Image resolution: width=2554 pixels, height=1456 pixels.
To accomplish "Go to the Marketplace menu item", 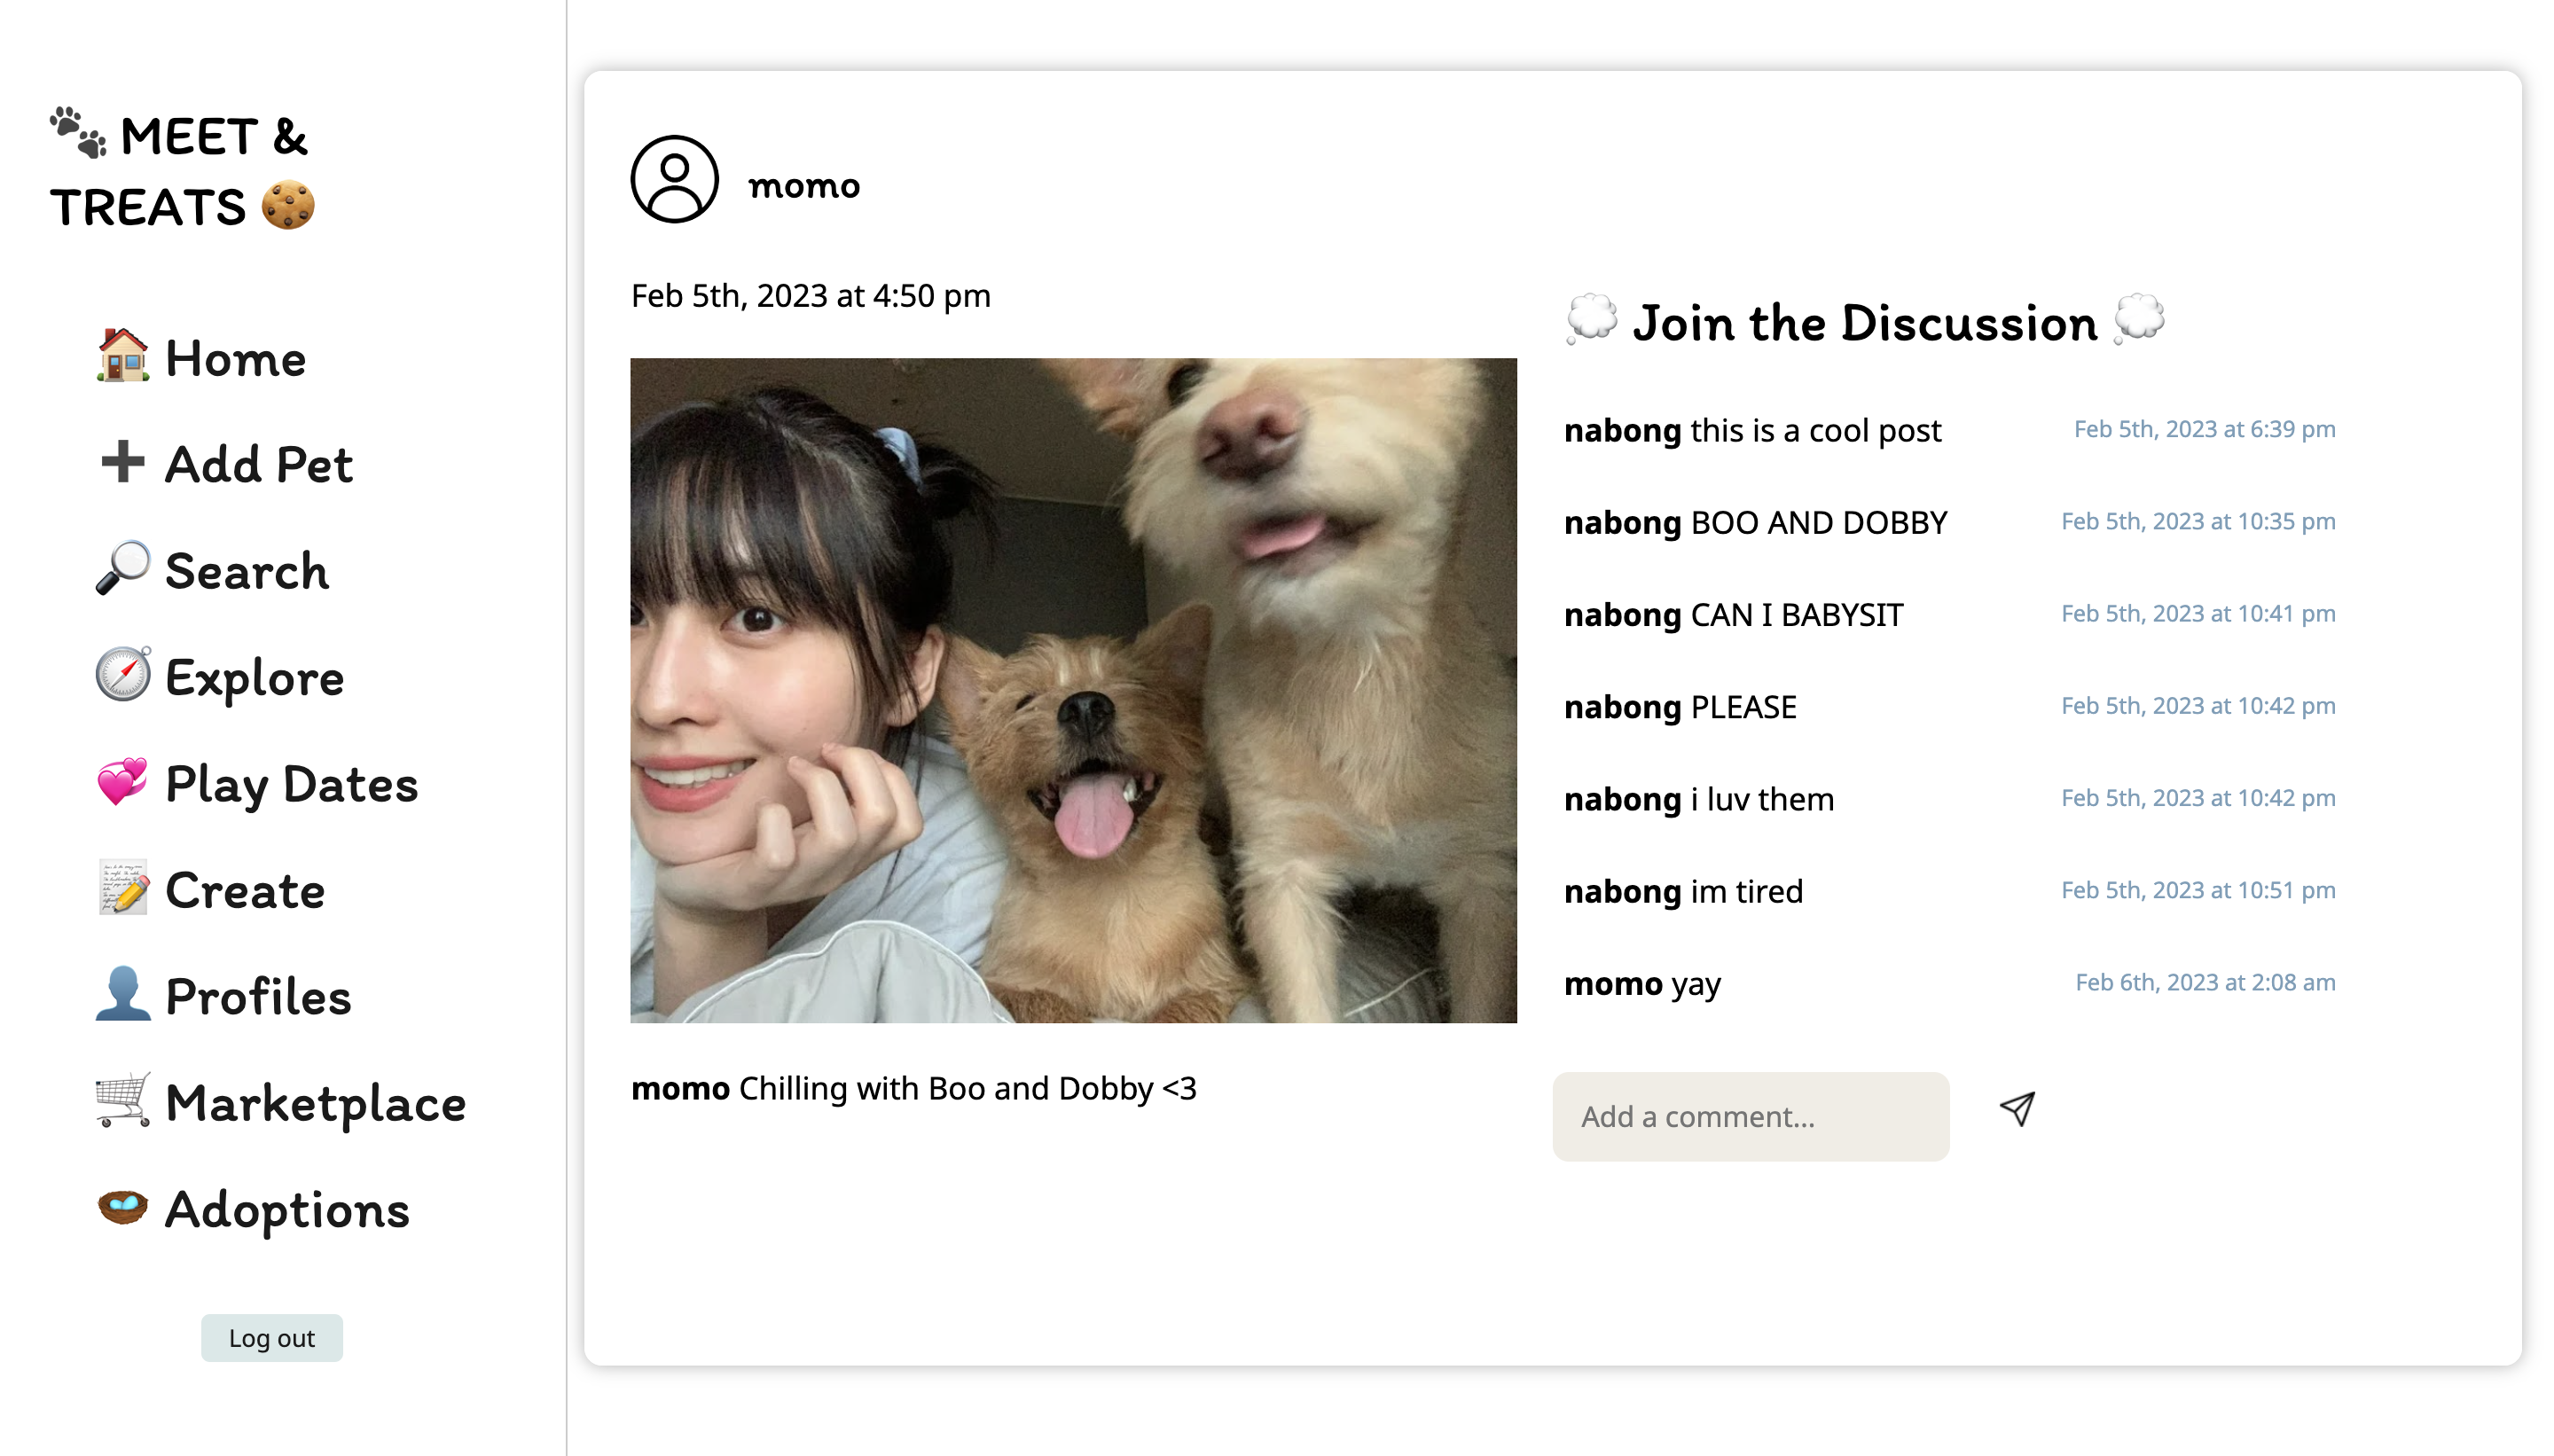I will 315,1103.
